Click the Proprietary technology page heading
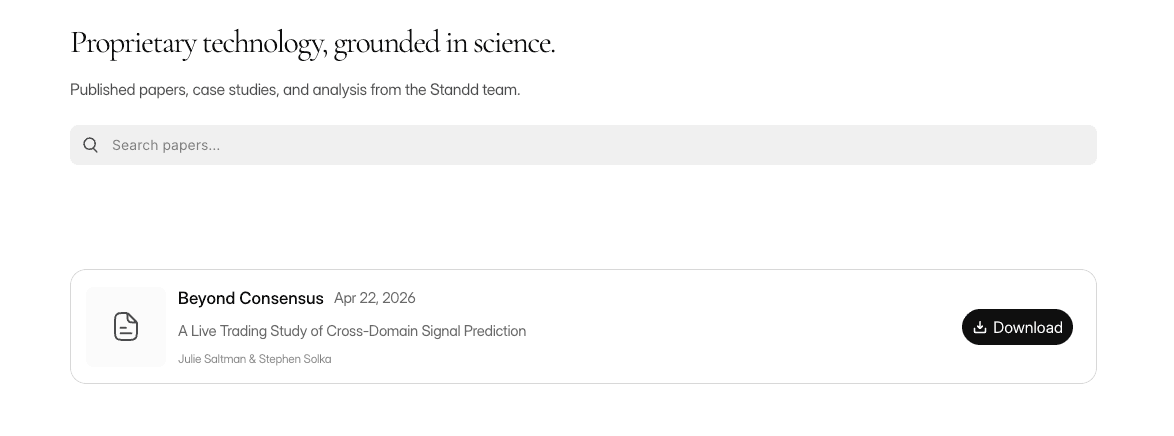The height and width of the screenshot is (436, 1174). coord(313,43)
